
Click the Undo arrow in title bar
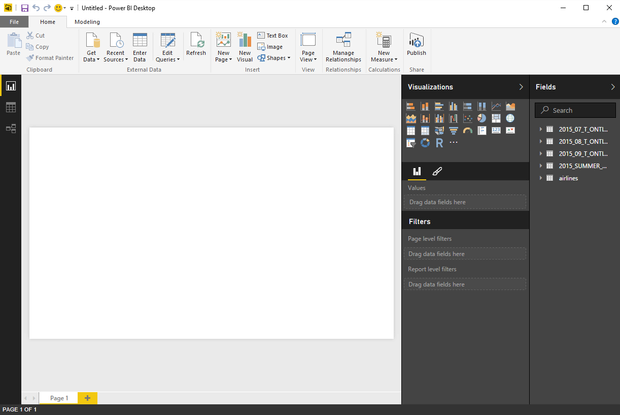pos(36,8)
